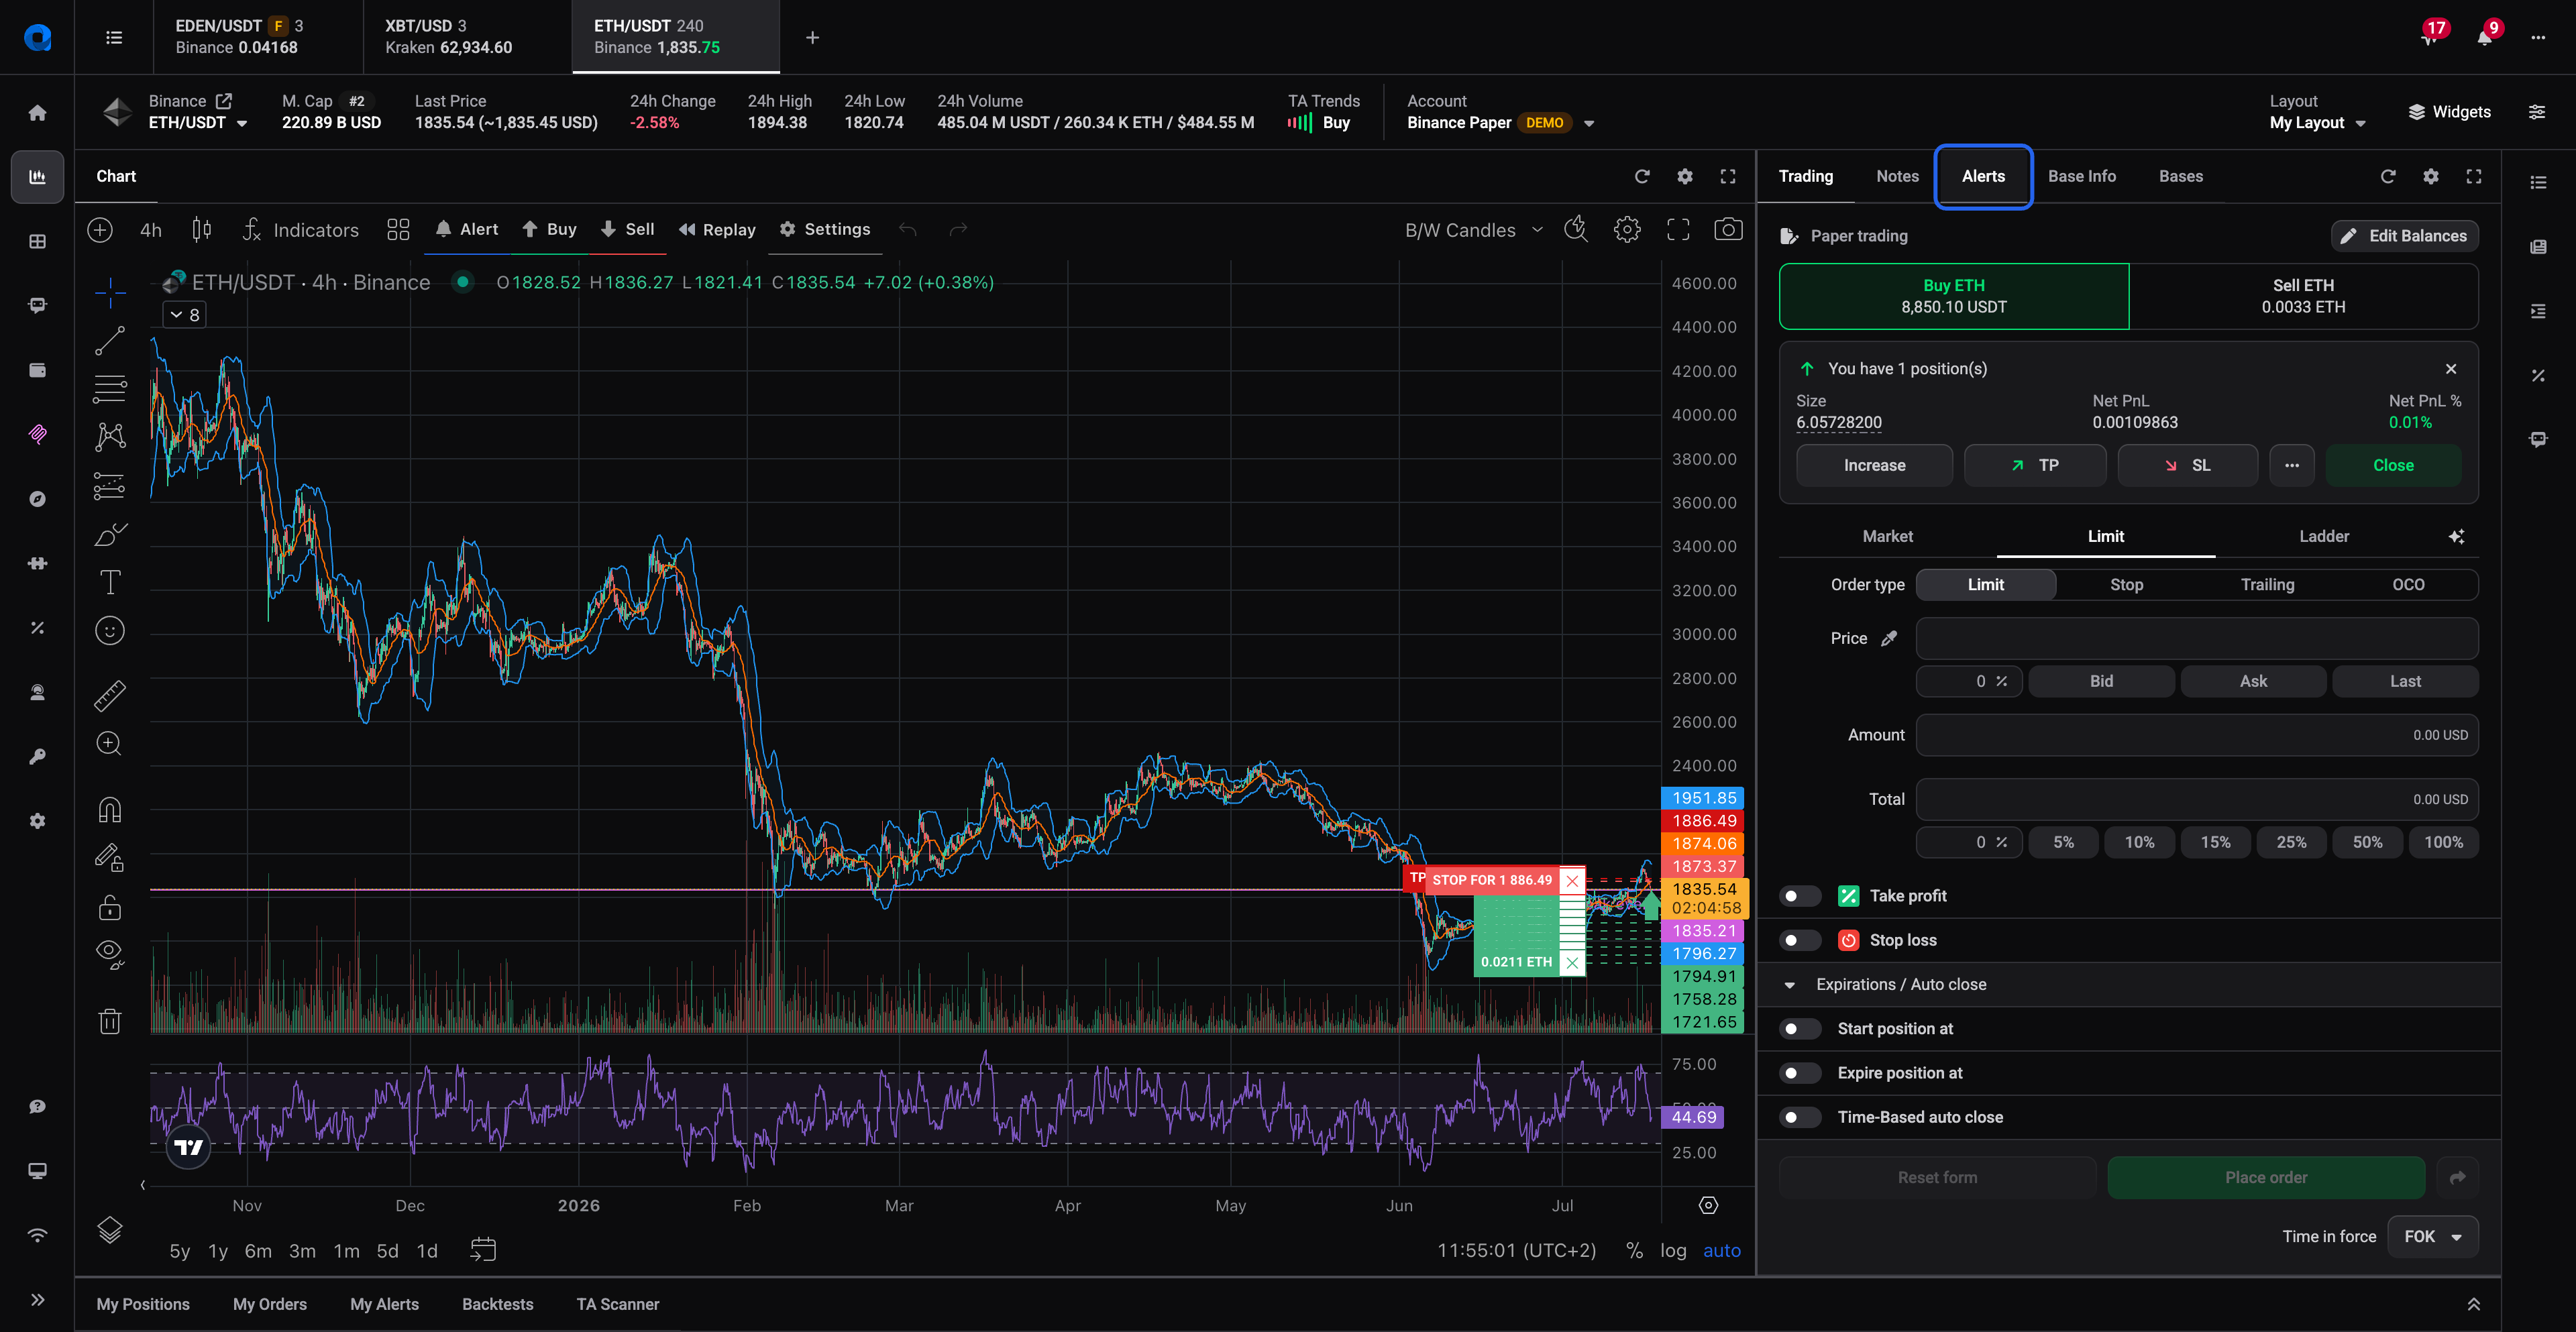
Task: Select the brush drawing tool
Action: point(110,534)
